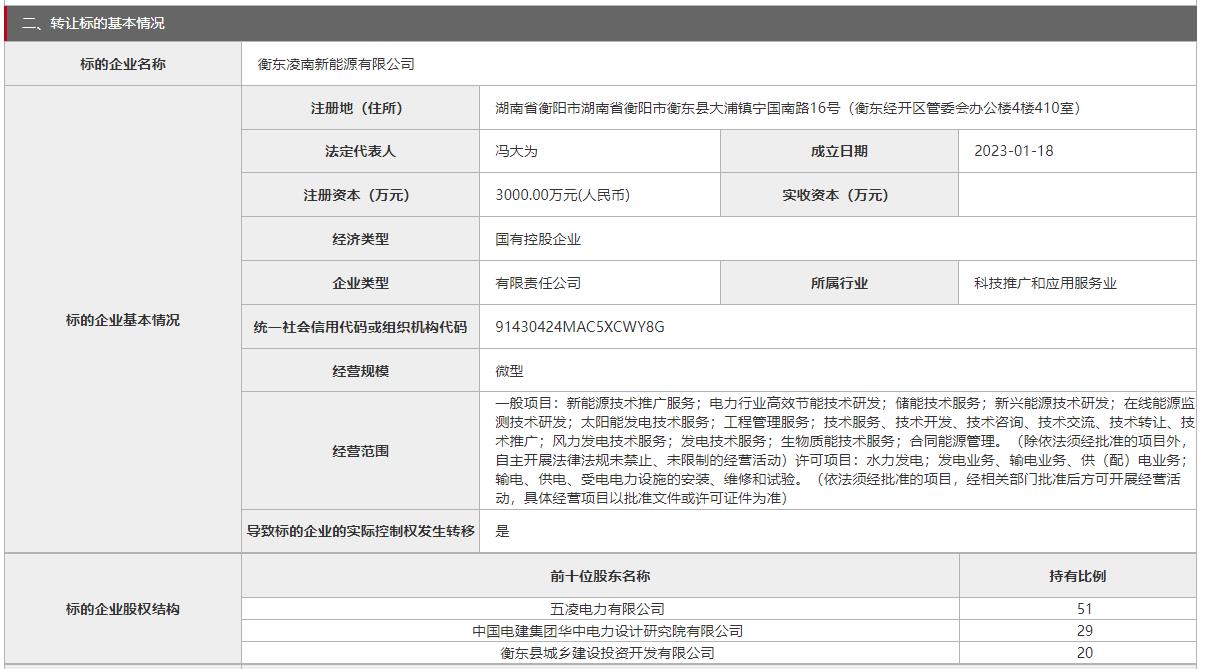Click the empty 实收资本 value cell
Screen dimensions: 1205x669
pos(1076,196)
